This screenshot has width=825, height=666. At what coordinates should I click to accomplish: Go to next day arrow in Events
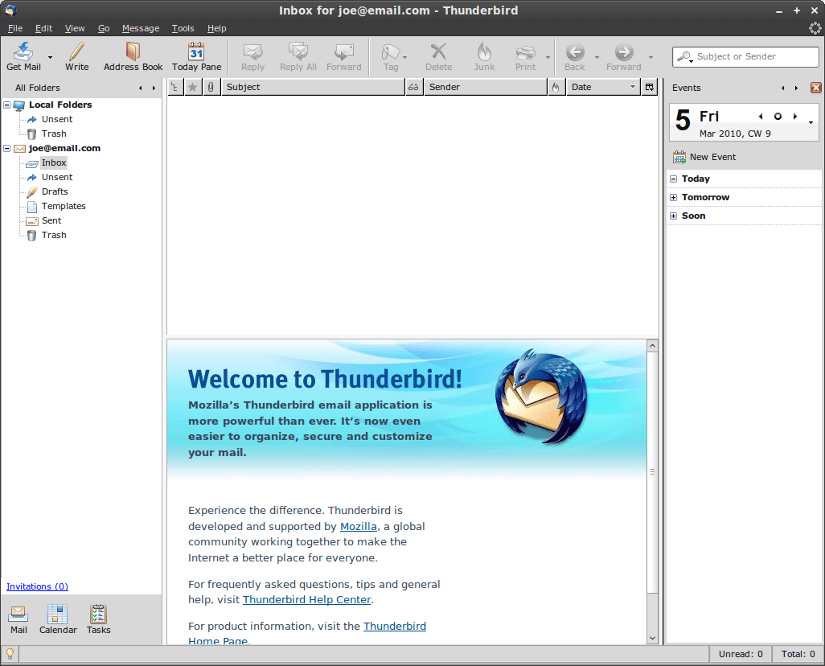click(795, 116)
